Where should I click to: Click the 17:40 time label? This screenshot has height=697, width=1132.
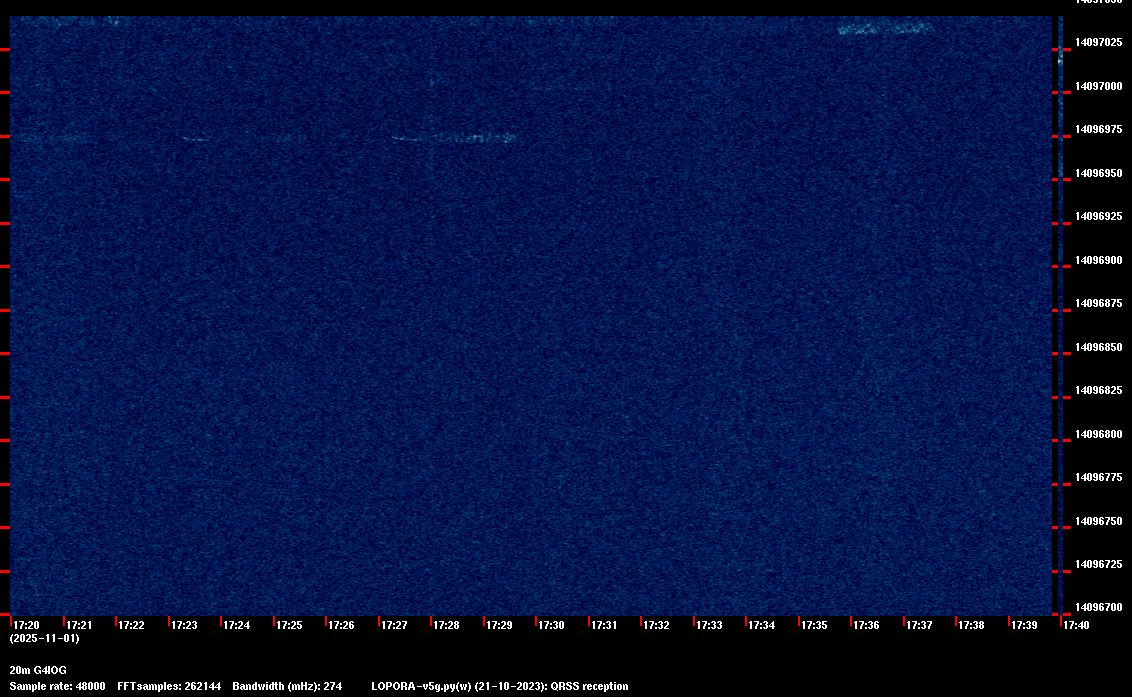[1076, 625]
